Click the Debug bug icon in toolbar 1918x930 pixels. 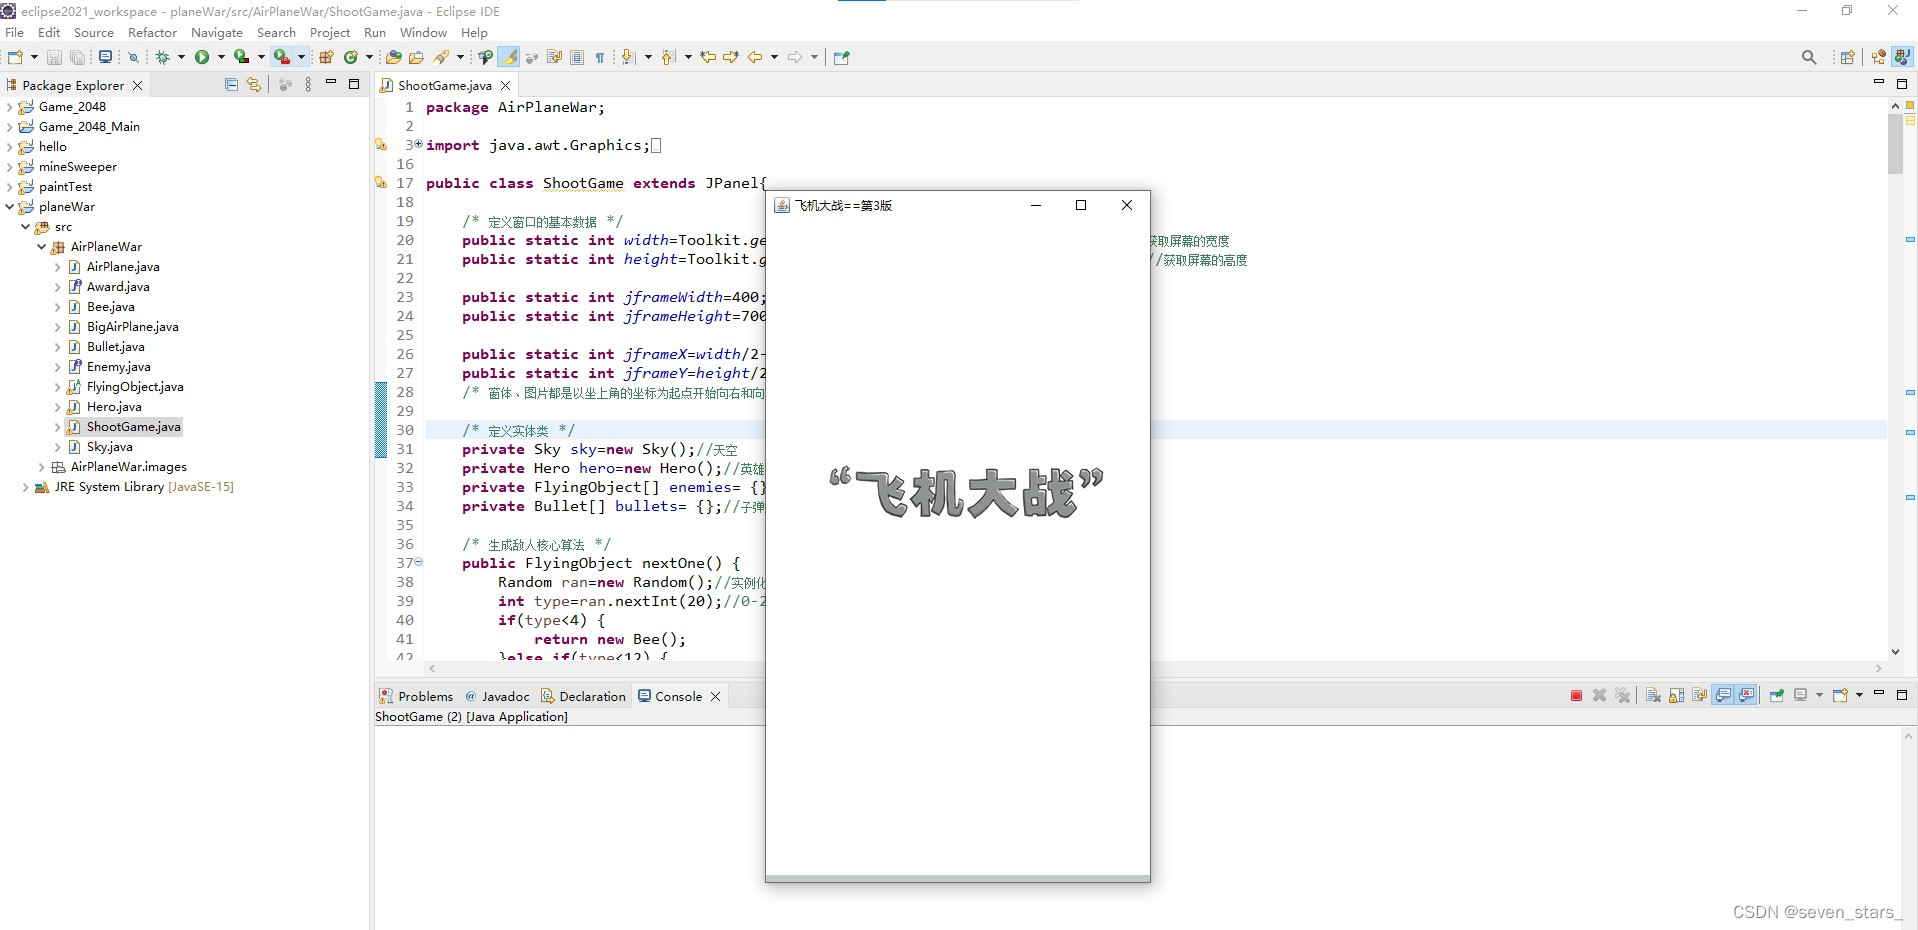162,57
